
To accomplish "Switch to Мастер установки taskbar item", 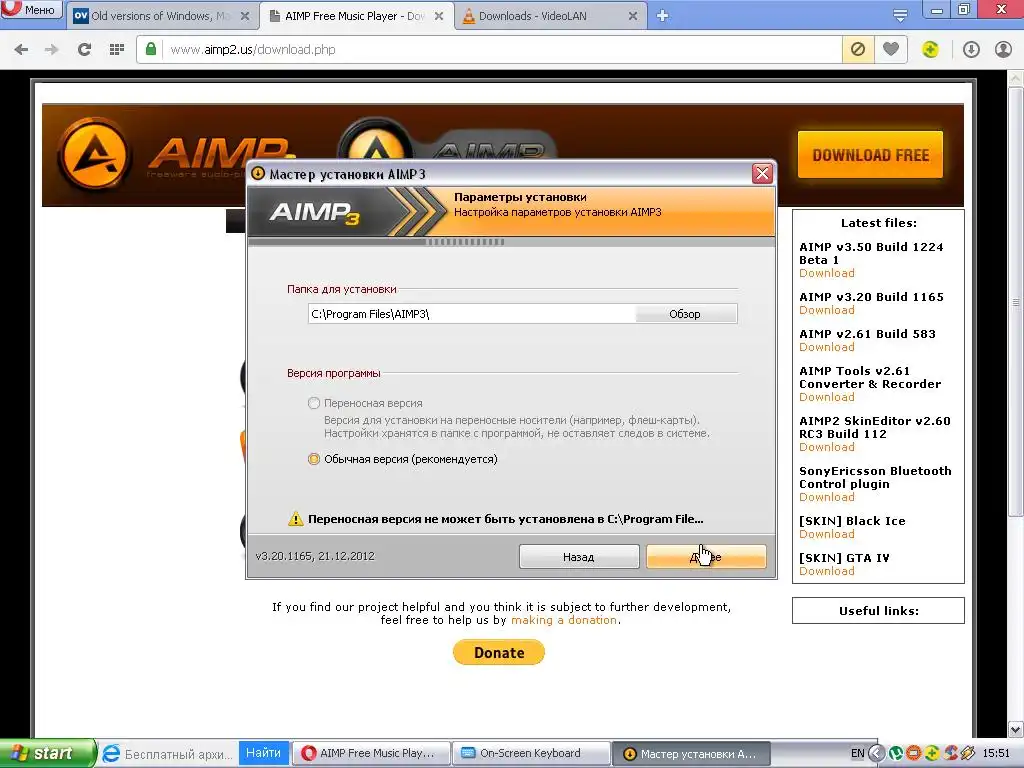I will 691,754.
